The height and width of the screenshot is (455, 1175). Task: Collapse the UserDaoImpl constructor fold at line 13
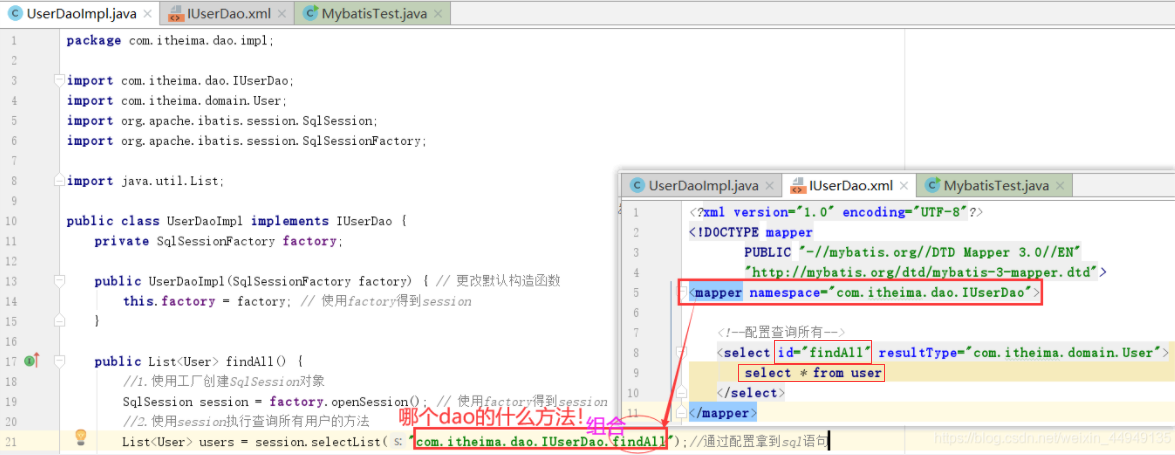coord(60,281)
